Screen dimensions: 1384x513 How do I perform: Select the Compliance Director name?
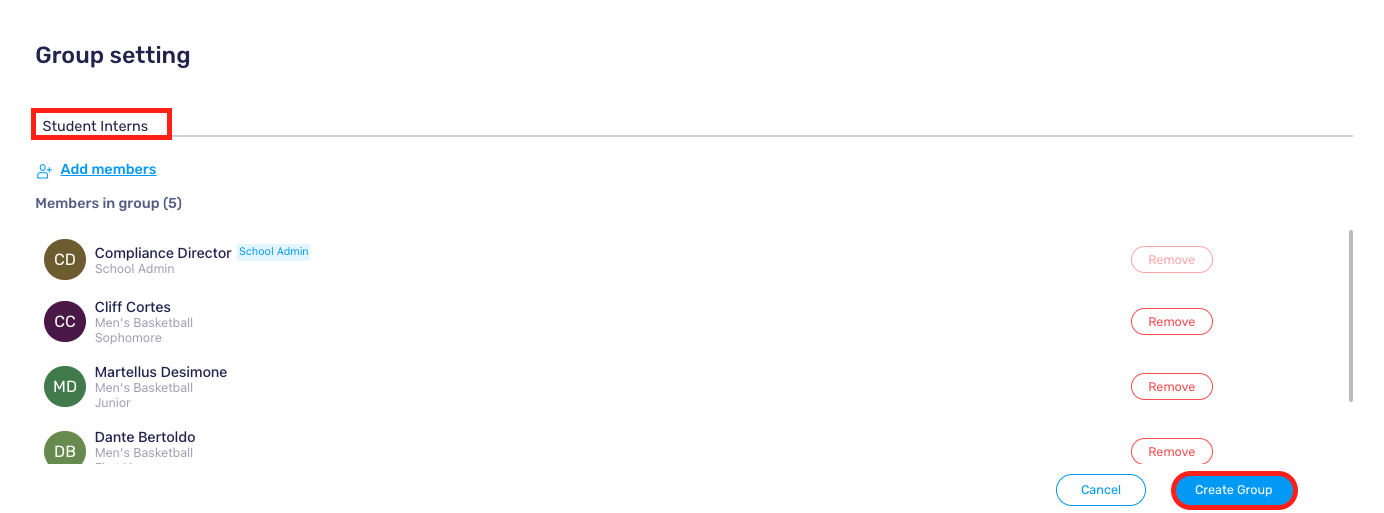163,253
